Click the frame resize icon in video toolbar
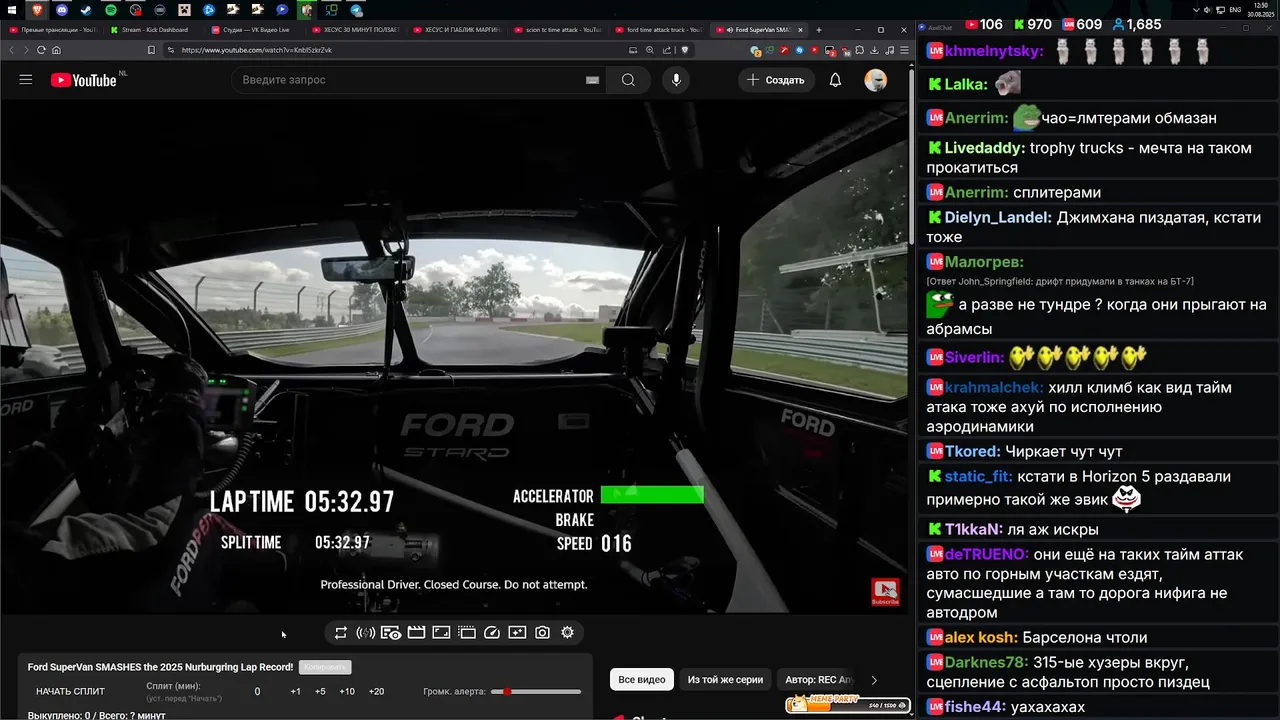The height and width of the screenshot is (720, 1280). [441, 633]
